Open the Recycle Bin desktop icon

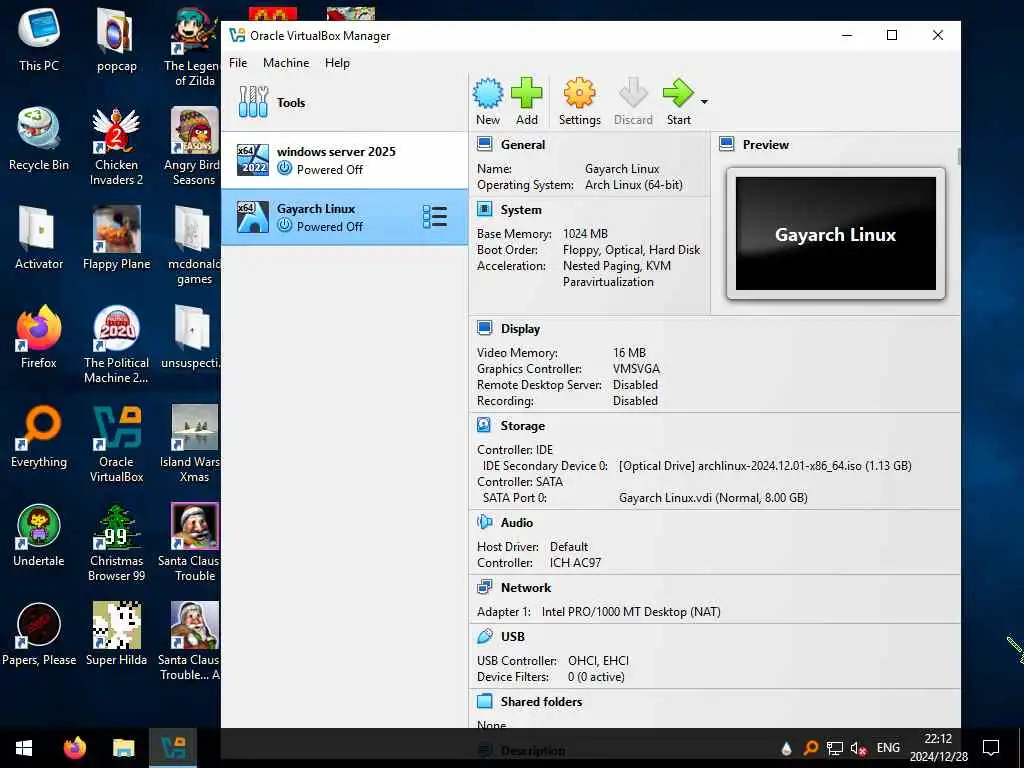[39, 138]
